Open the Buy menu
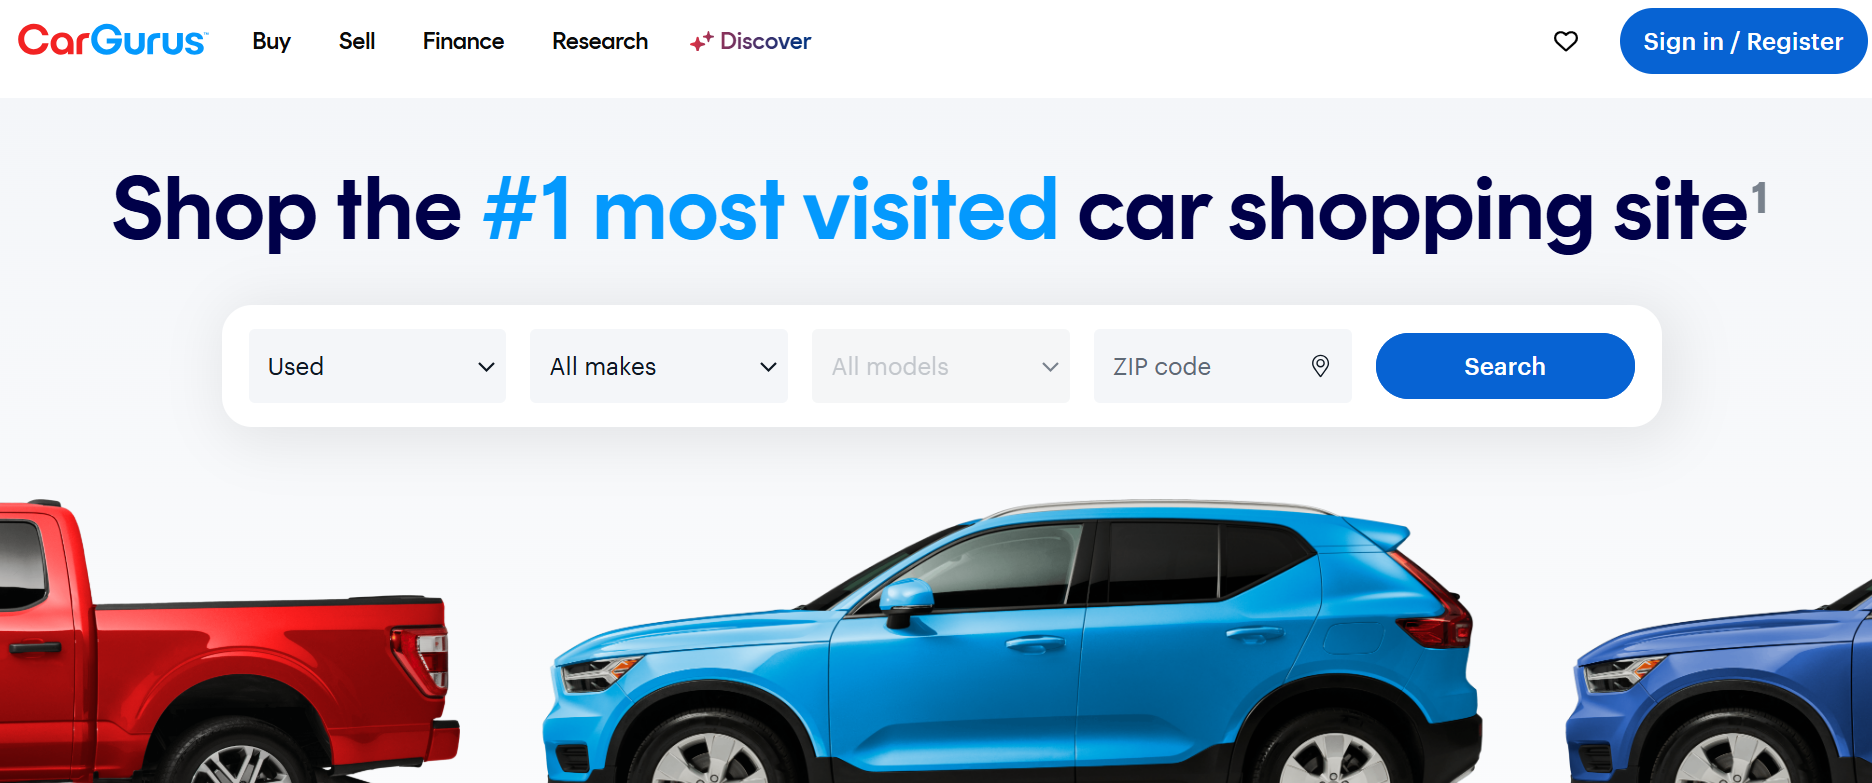 [271, 41]
